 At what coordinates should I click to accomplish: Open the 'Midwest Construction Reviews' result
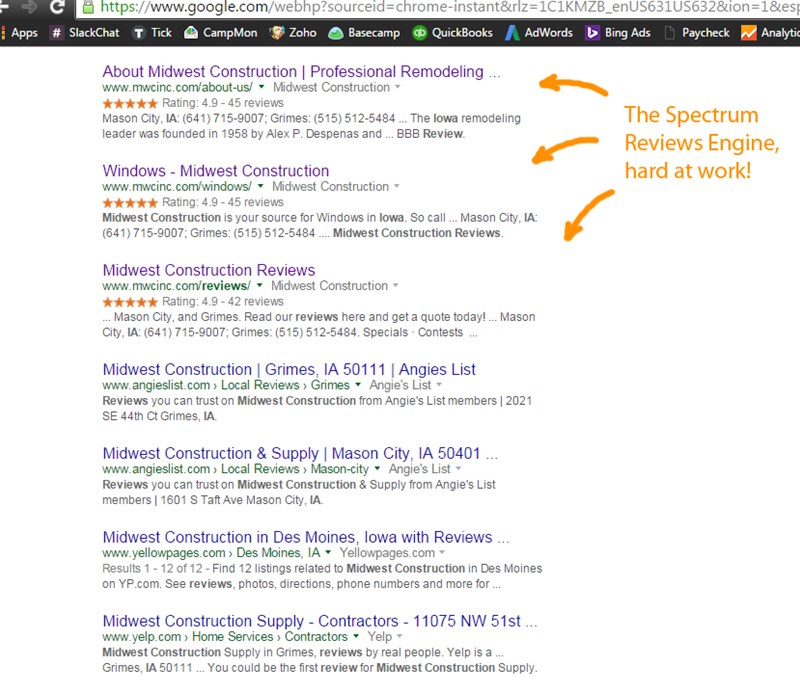click(x=208, y=270)
